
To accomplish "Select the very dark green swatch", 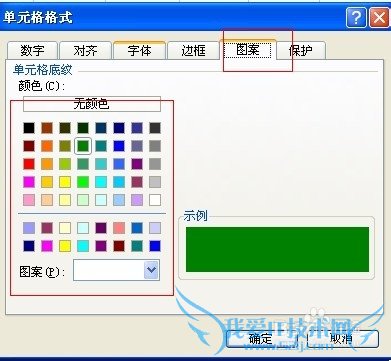I will [83, 128].
